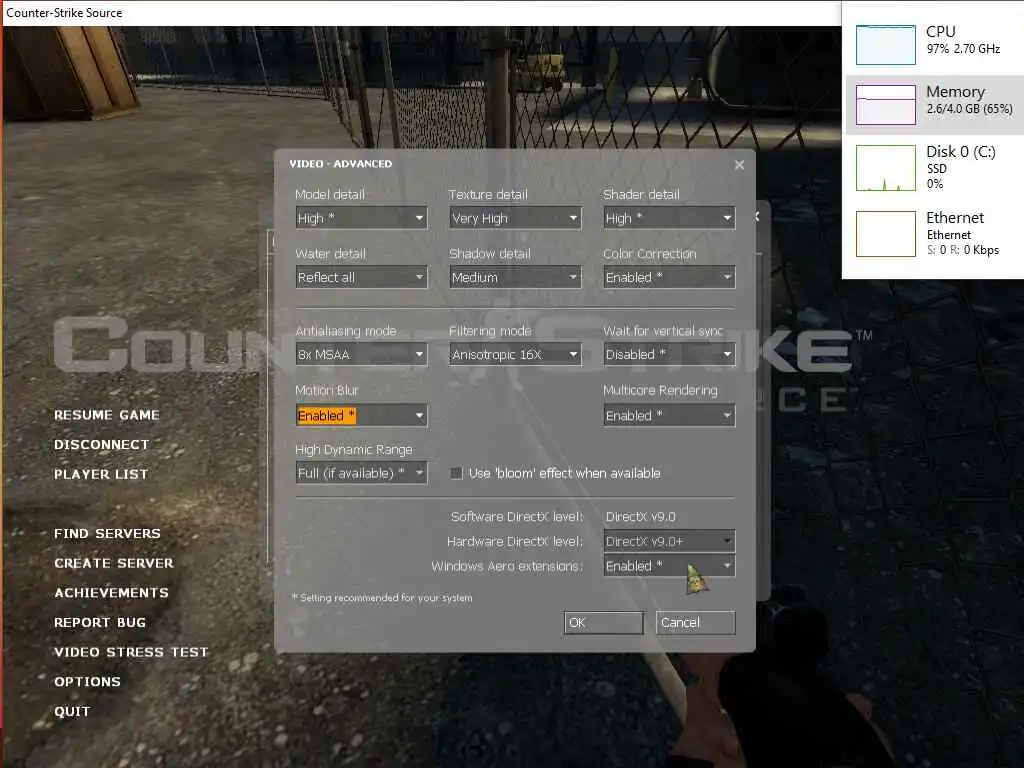This screenshot has height=768, width=1024.
Task: Open Options from main menu
Action: [87, 682]
